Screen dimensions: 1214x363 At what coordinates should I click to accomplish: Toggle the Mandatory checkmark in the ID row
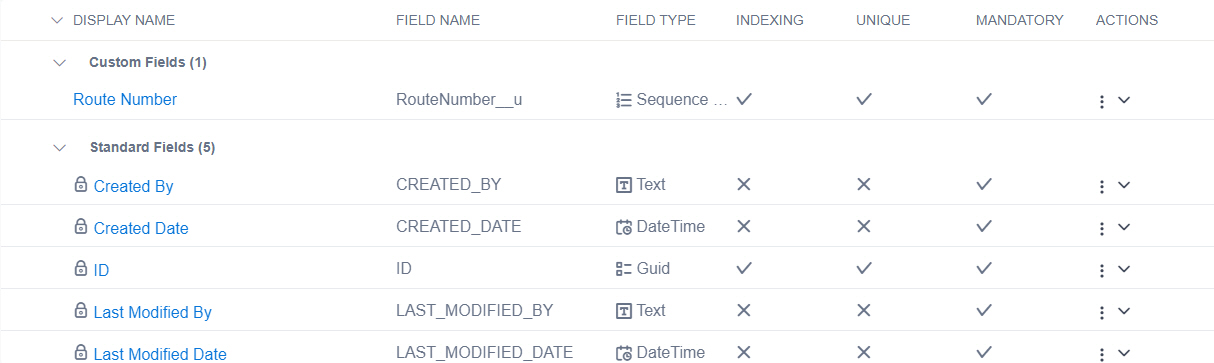[x=984, y=268]
